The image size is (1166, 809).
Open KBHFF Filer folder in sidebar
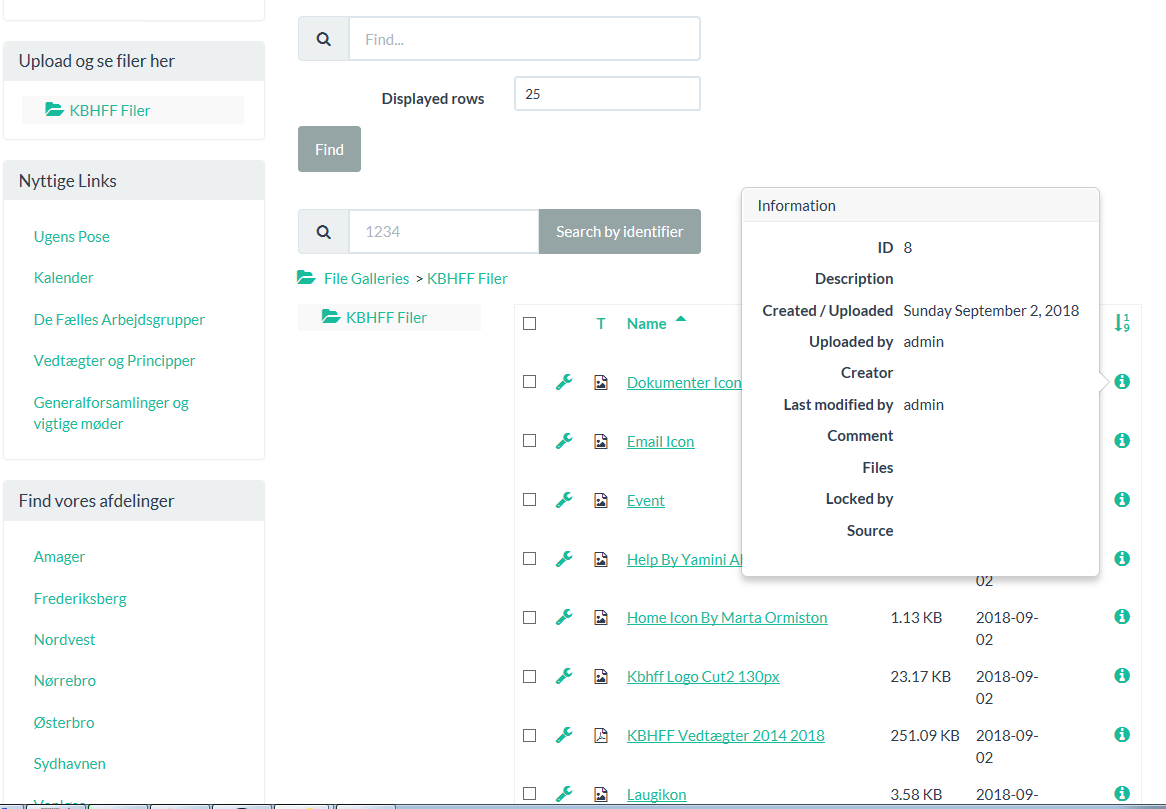point(109,110)
